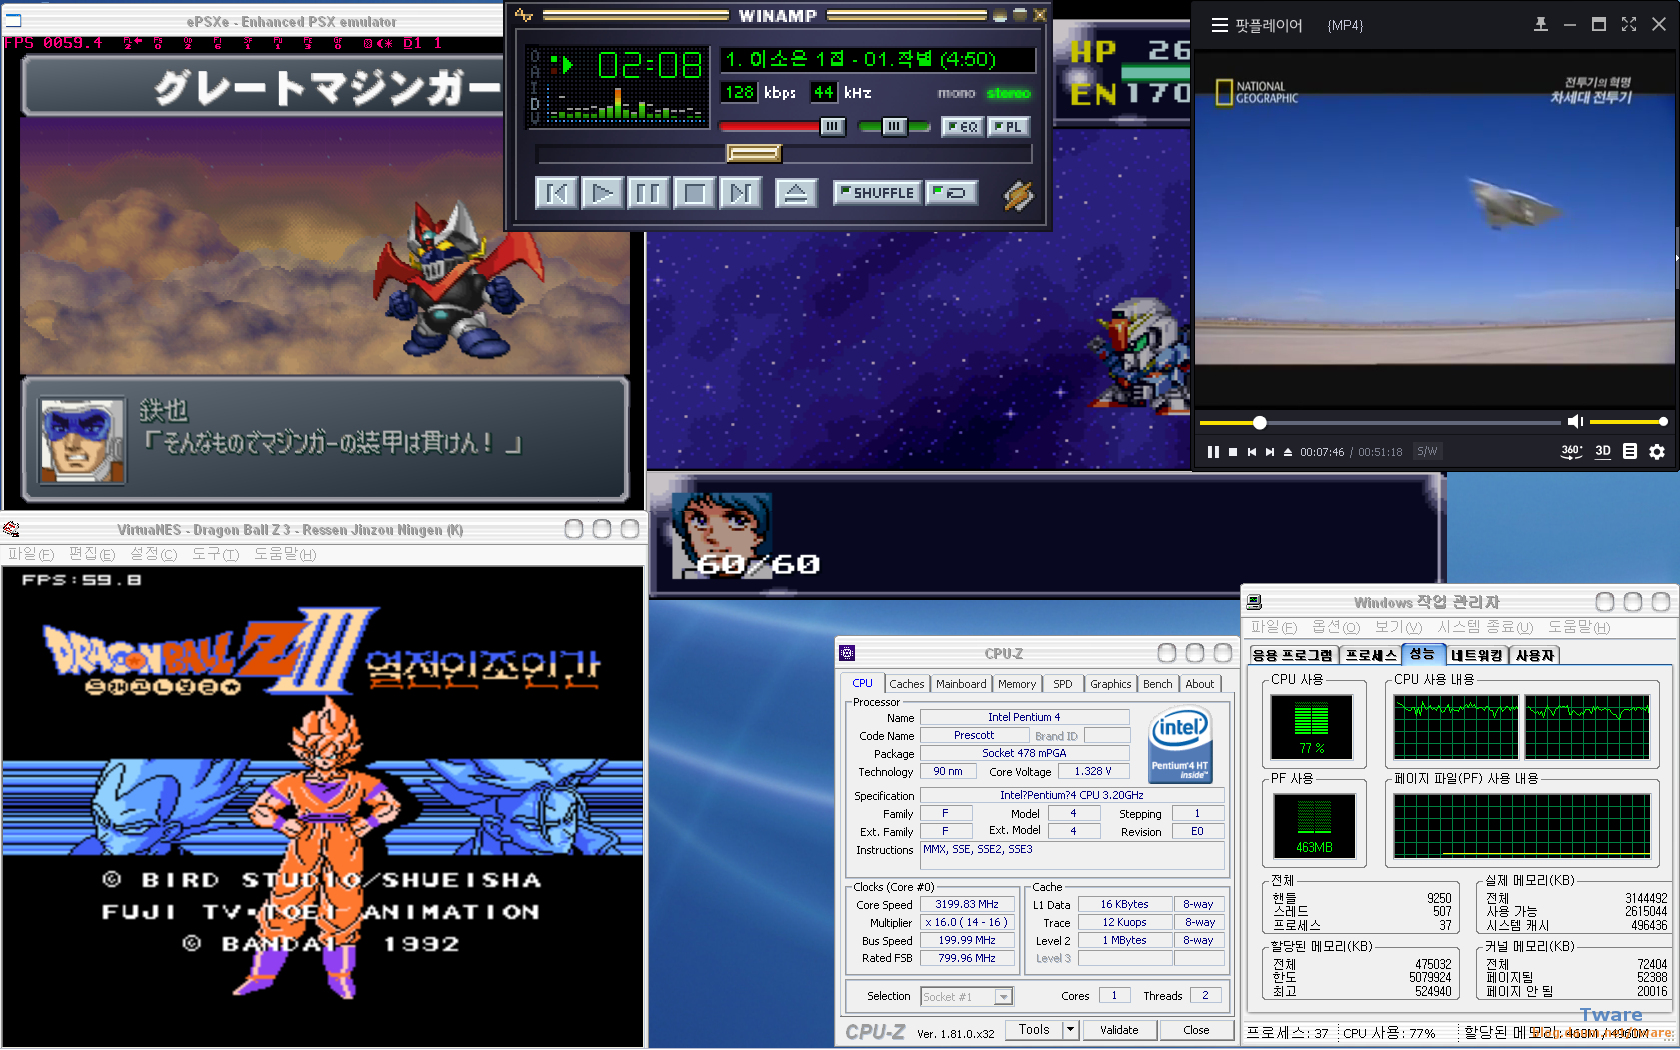Pin PotPlayer window on top
Viewport: 1680px width, 1050px height.
[1540, 24]
